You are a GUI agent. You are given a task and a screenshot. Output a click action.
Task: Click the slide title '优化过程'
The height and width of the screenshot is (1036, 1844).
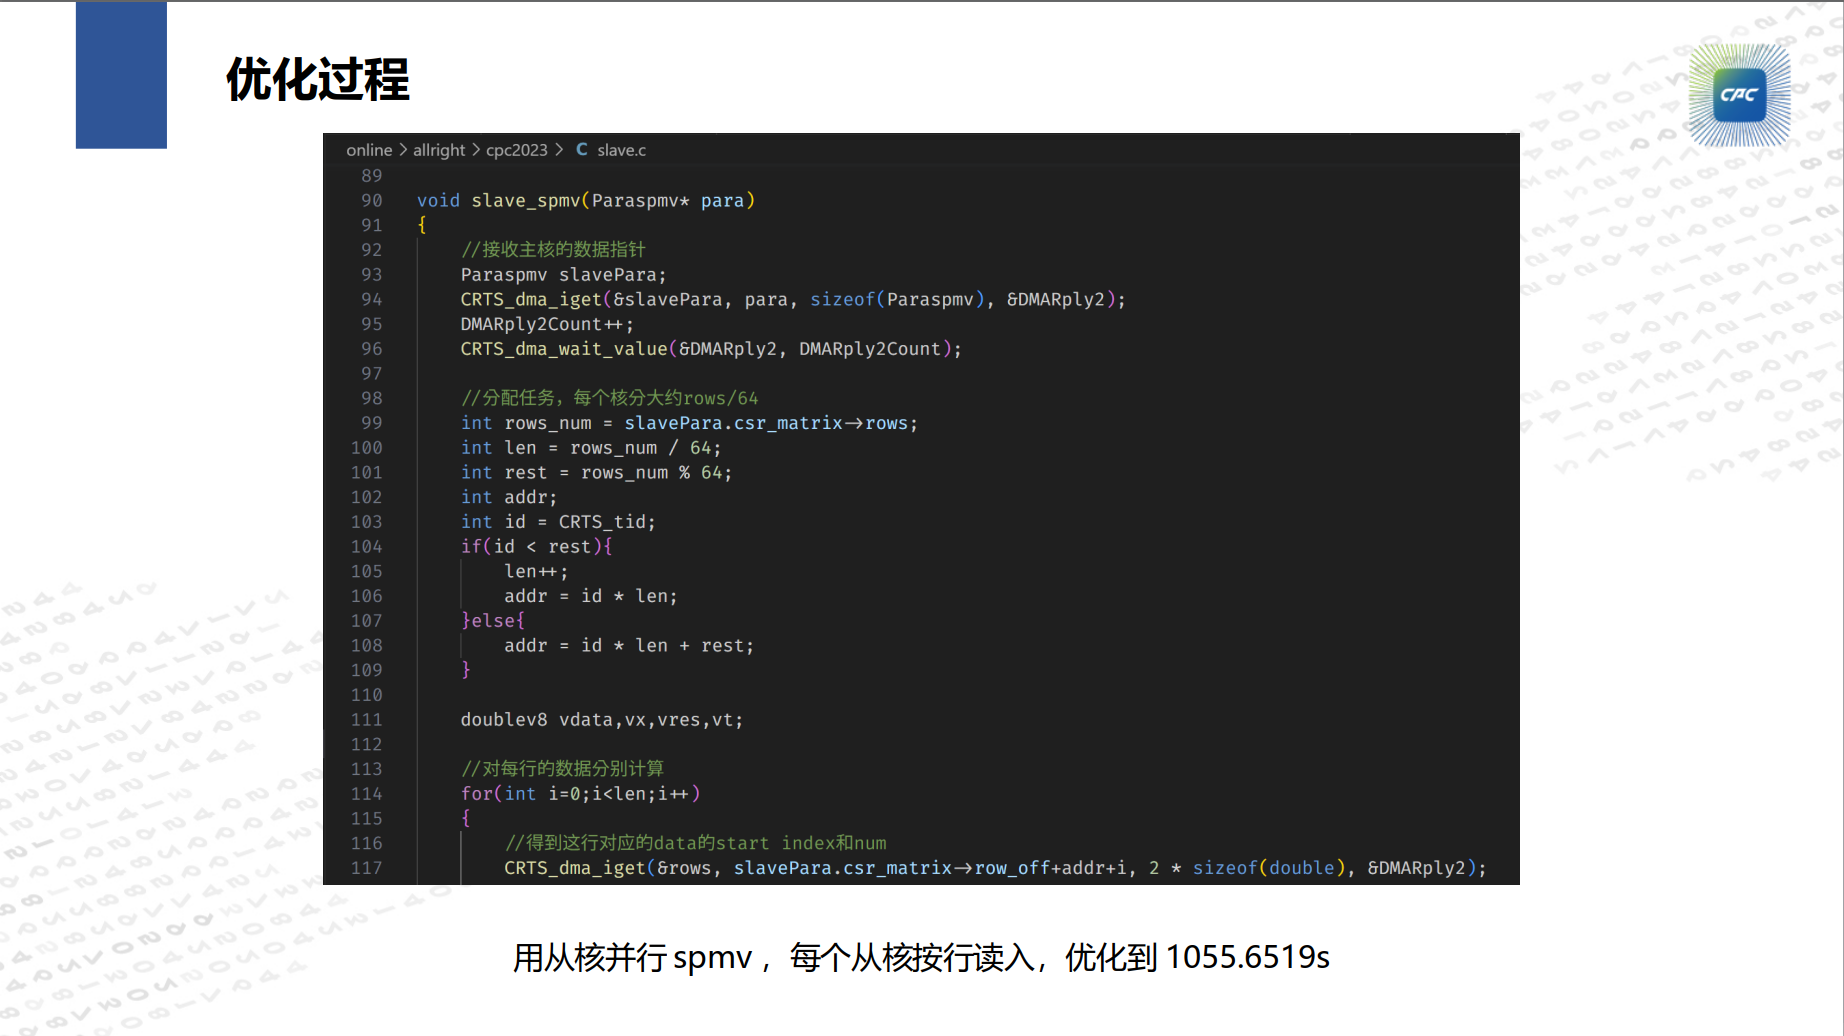(x=317, y=79)
